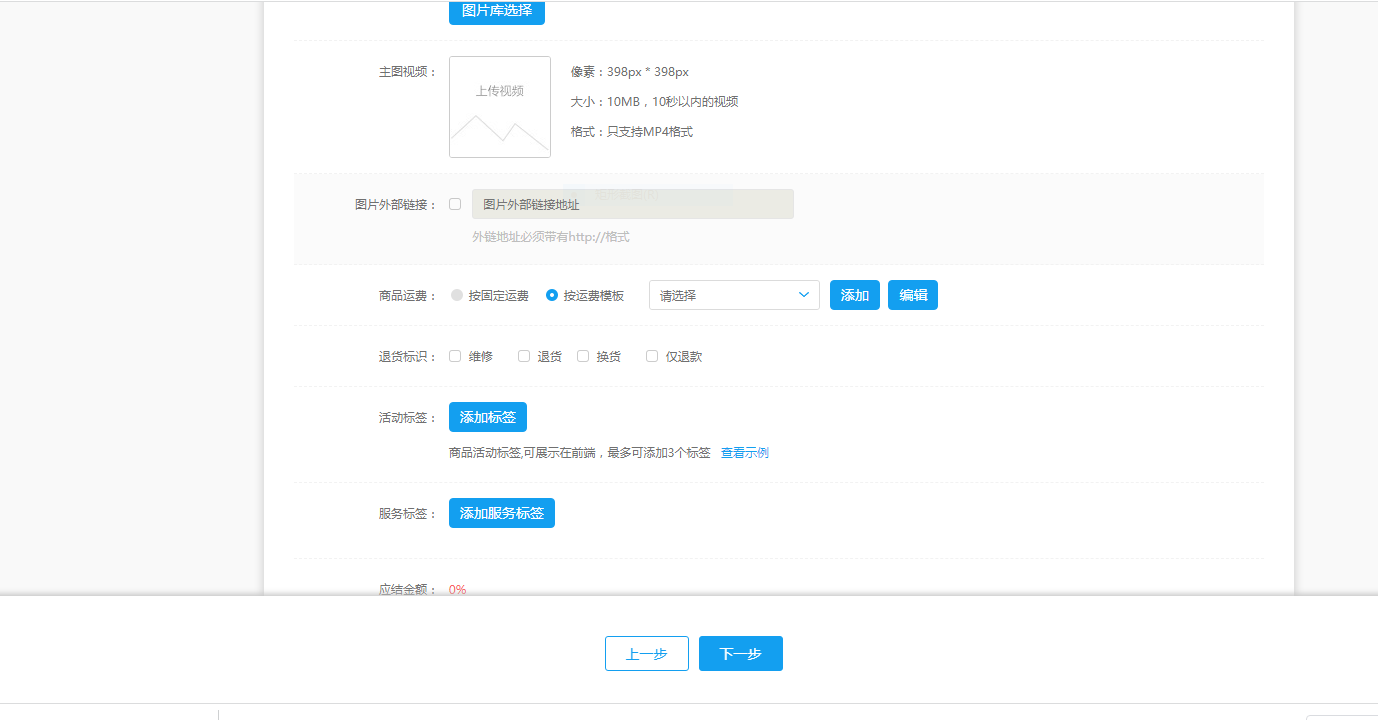Click the mountain placeholder icon in video upload box

(499, 130)
